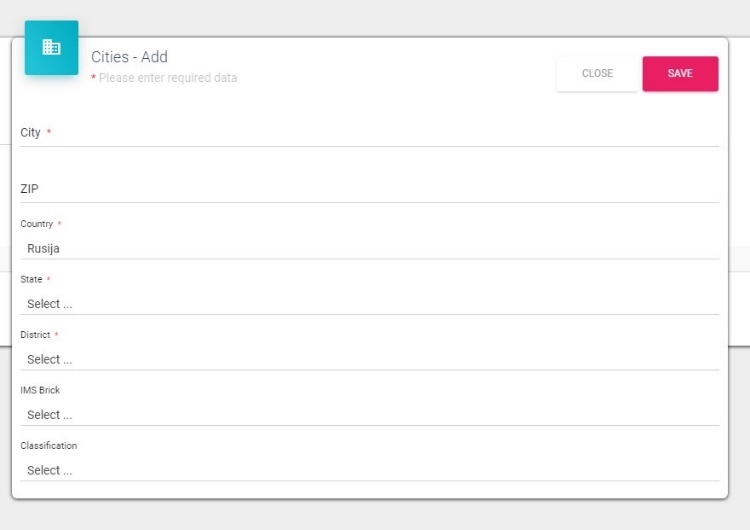Focus the City input field
The height and width of the screenshot is (530, 750).
coord(370,132)
